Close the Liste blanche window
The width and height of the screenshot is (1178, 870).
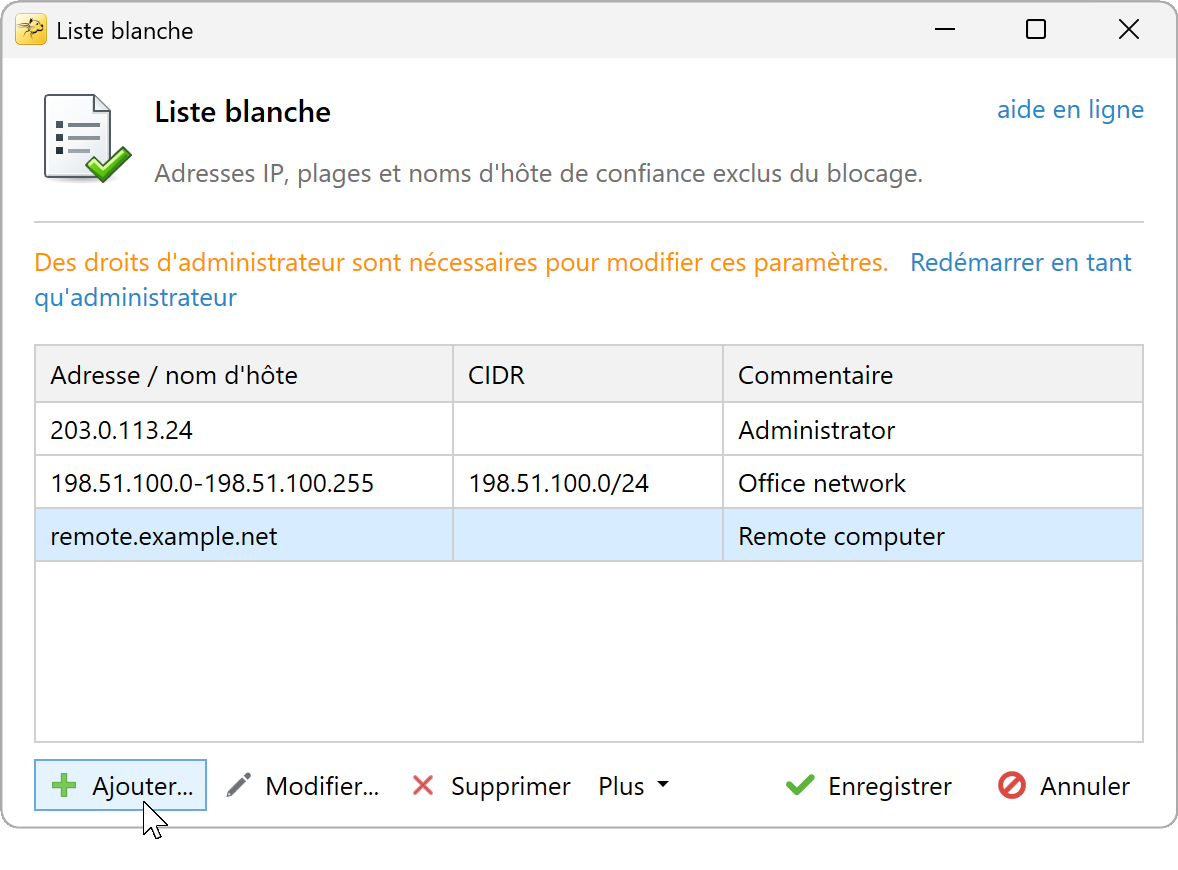coord(1128,29)
